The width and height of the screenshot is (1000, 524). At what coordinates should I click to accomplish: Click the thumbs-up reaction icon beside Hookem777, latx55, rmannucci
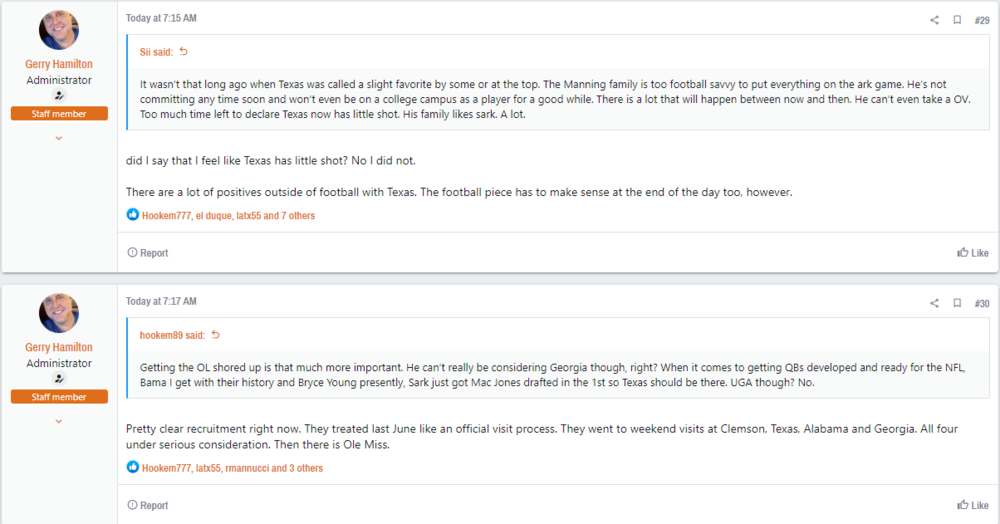click(133, 467)
